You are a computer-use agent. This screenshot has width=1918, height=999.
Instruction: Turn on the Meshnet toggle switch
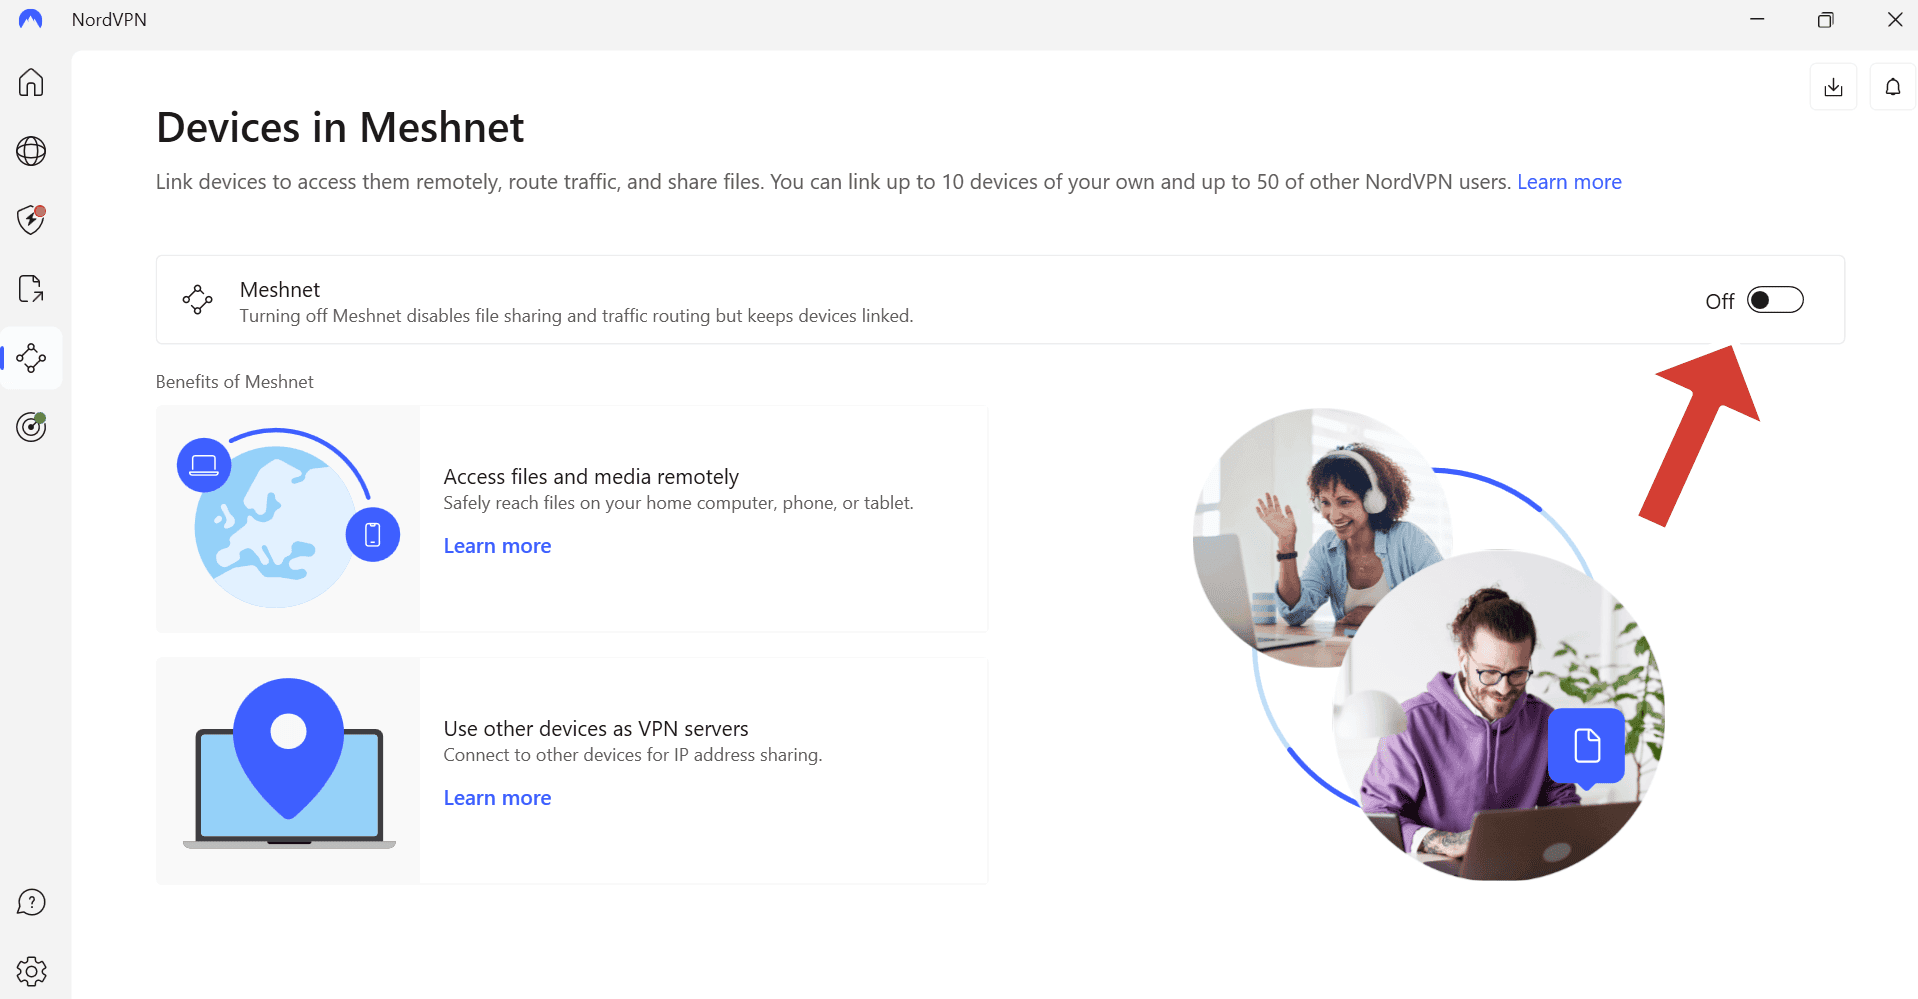[1774, 300]
